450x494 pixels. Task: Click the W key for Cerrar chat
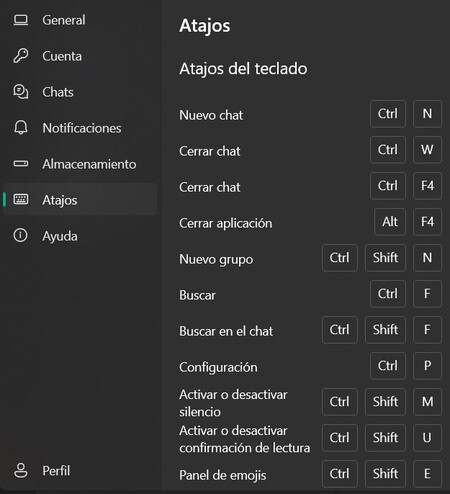[x=427, y=150]
